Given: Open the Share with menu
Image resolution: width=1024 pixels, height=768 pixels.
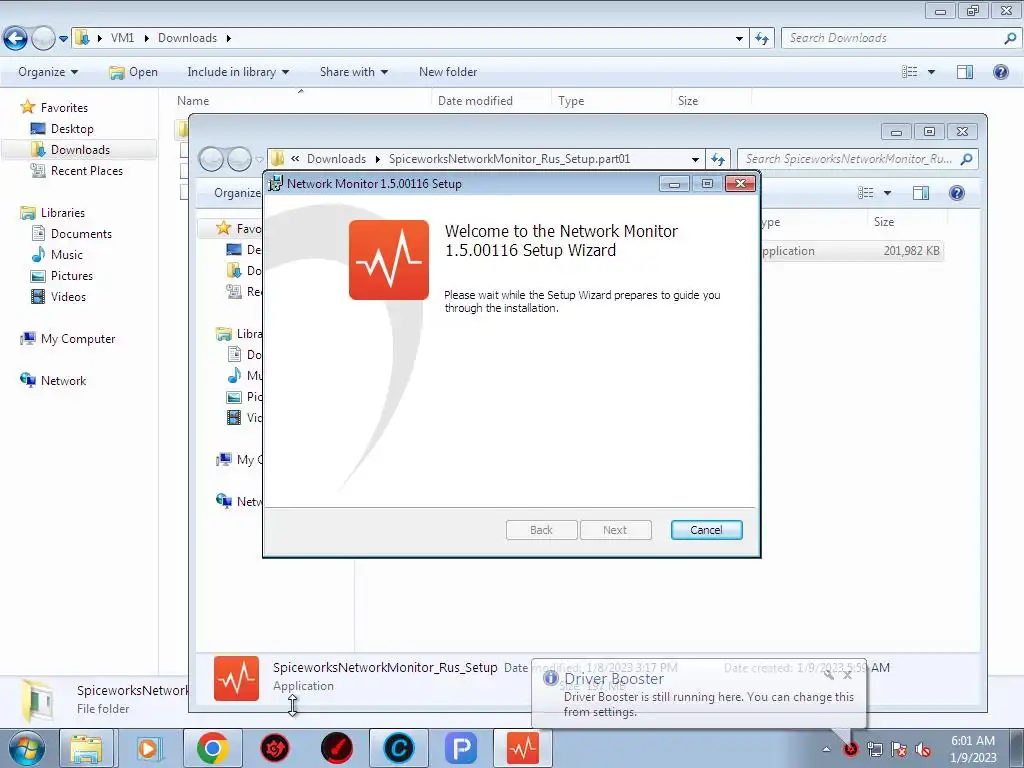Looking at the screenshot, I should (x=353, y=72).
